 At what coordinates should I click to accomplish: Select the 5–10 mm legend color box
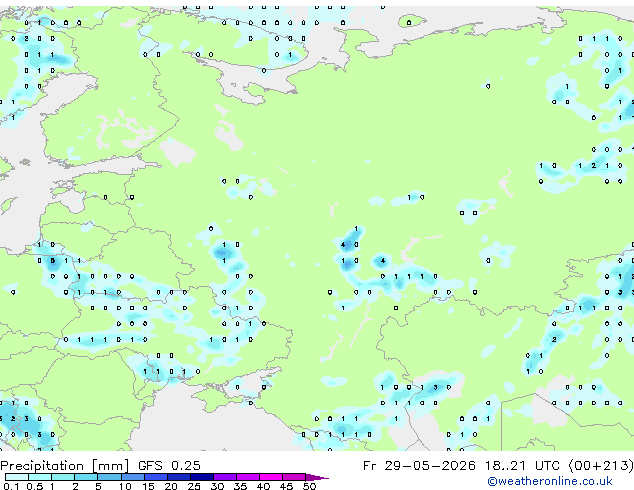pyautogui.click(x=109, y=477)
